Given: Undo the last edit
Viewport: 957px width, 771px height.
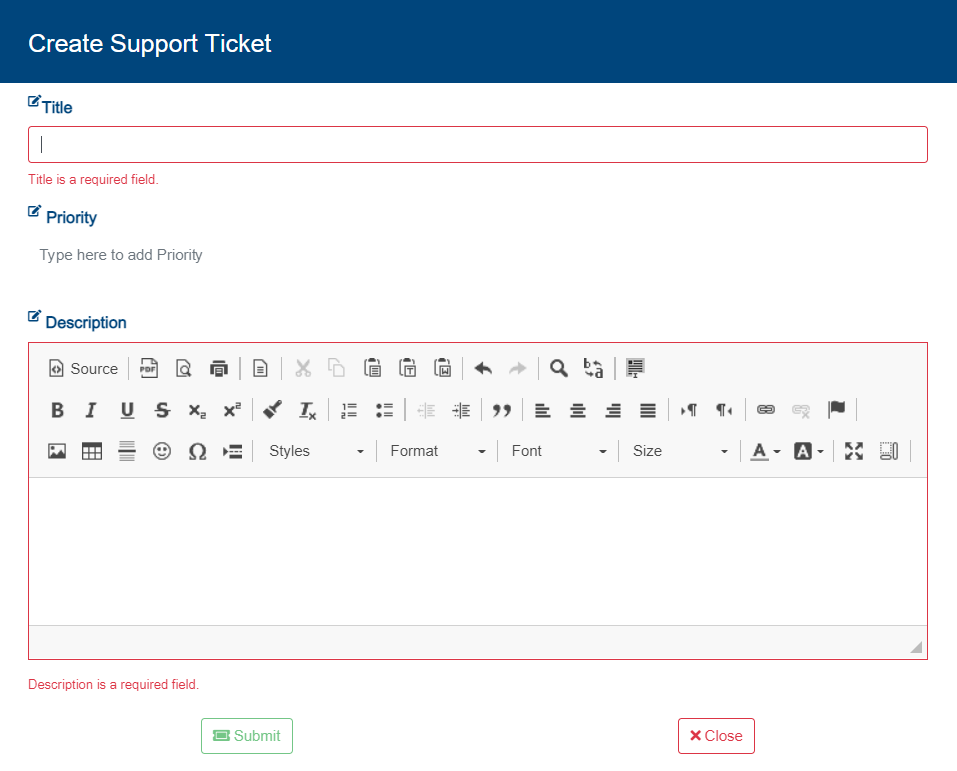Looking at the screenshot, I should 483,369.
